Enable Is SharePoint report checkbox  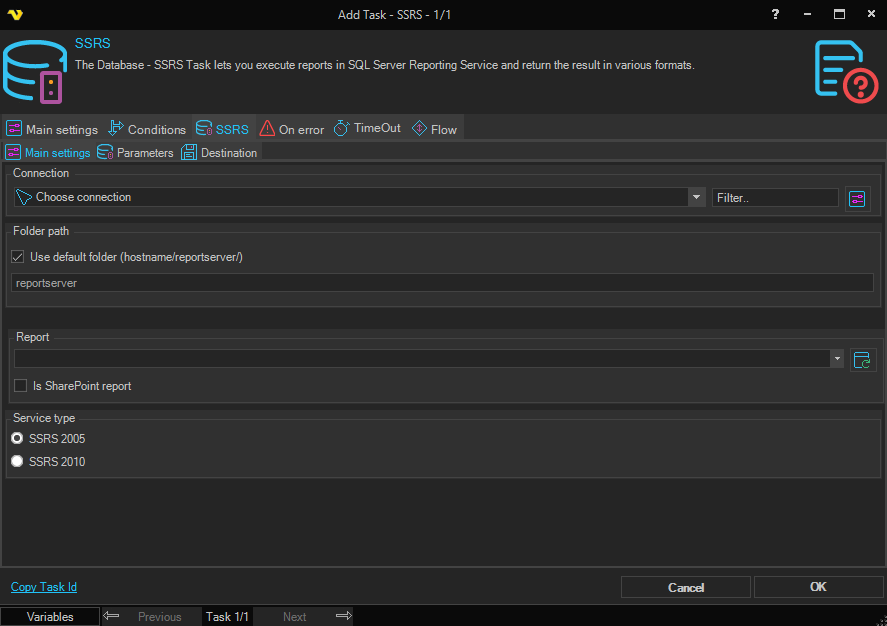click(x=21, y=386)
